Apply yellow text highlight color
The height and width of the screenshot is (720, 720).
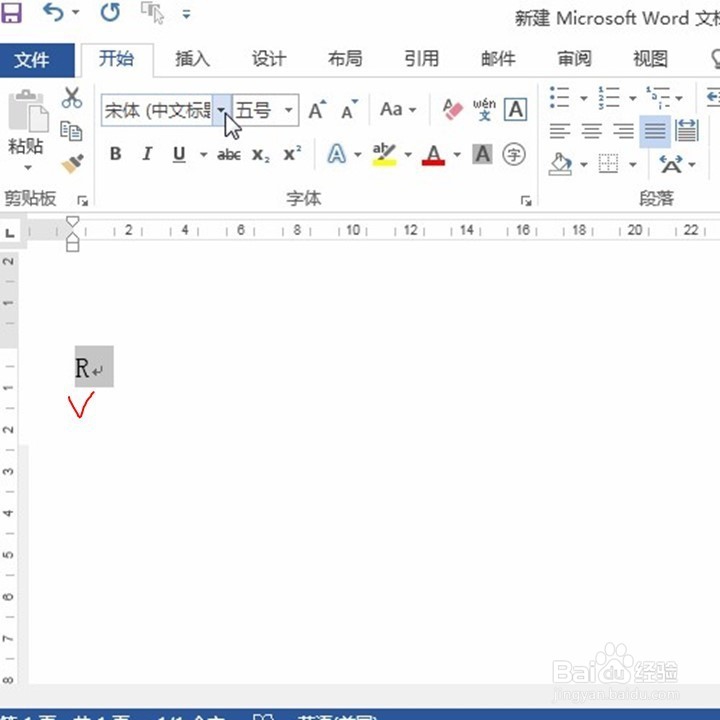(384, 154)
